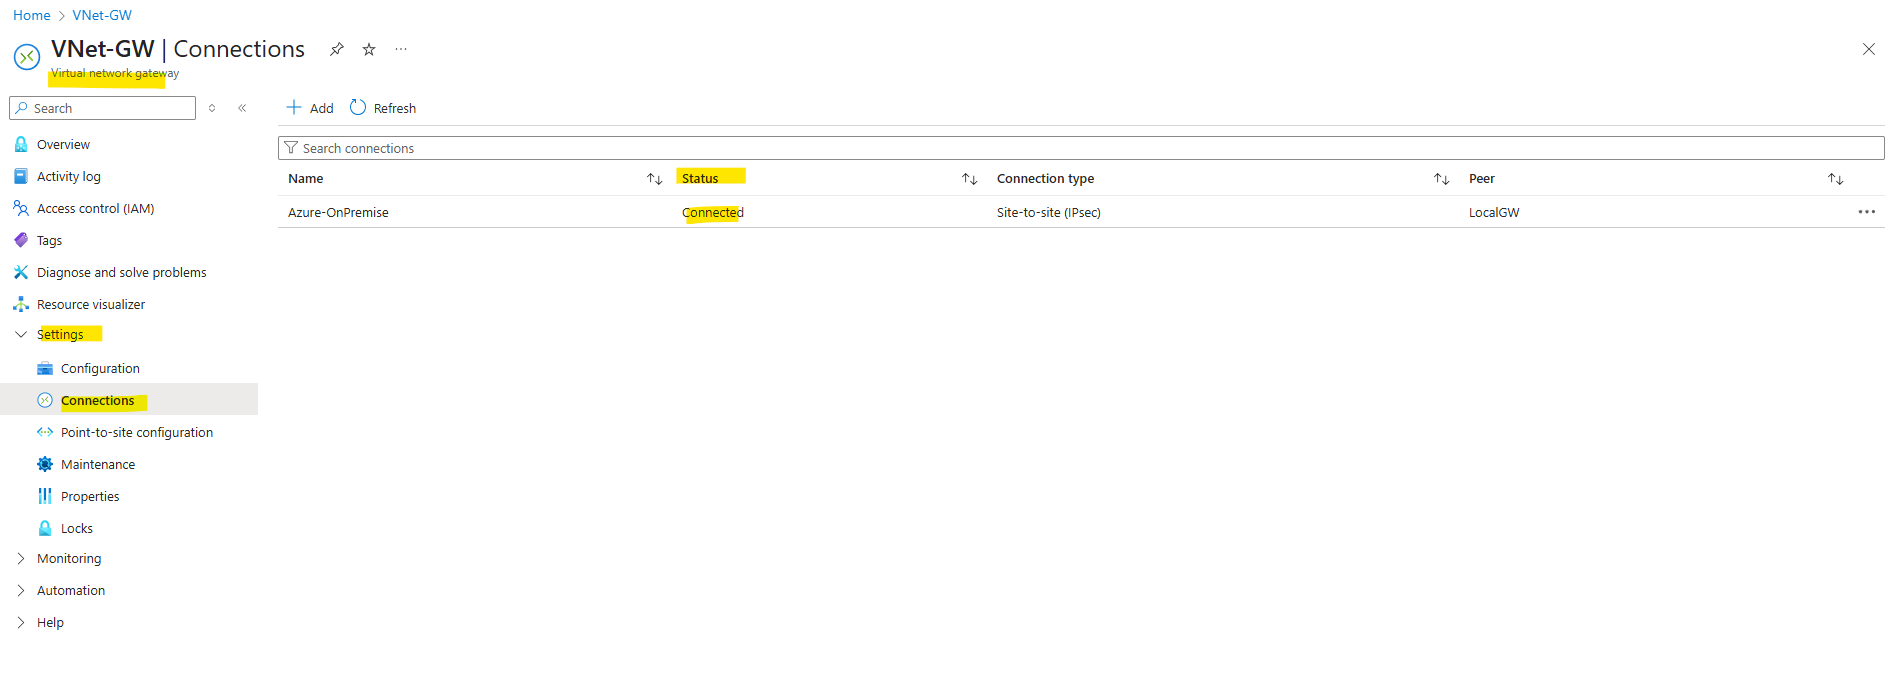Click the LocalGW peer cell

(1494, 212)
